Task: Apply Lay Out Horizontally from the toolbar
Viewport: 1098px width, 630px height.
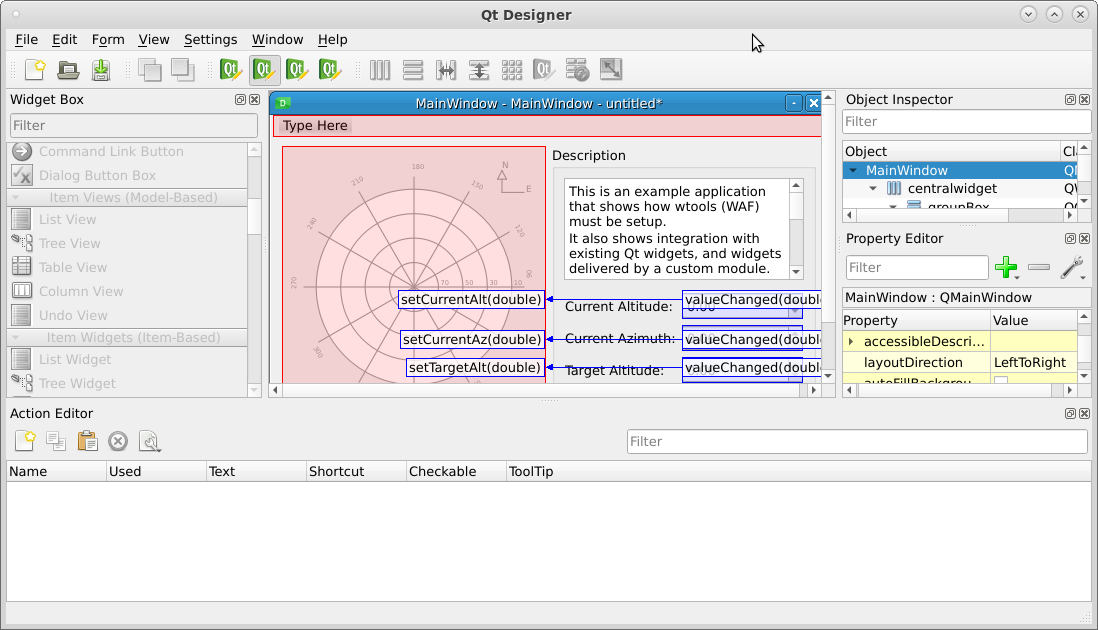Action: [380, 70]
